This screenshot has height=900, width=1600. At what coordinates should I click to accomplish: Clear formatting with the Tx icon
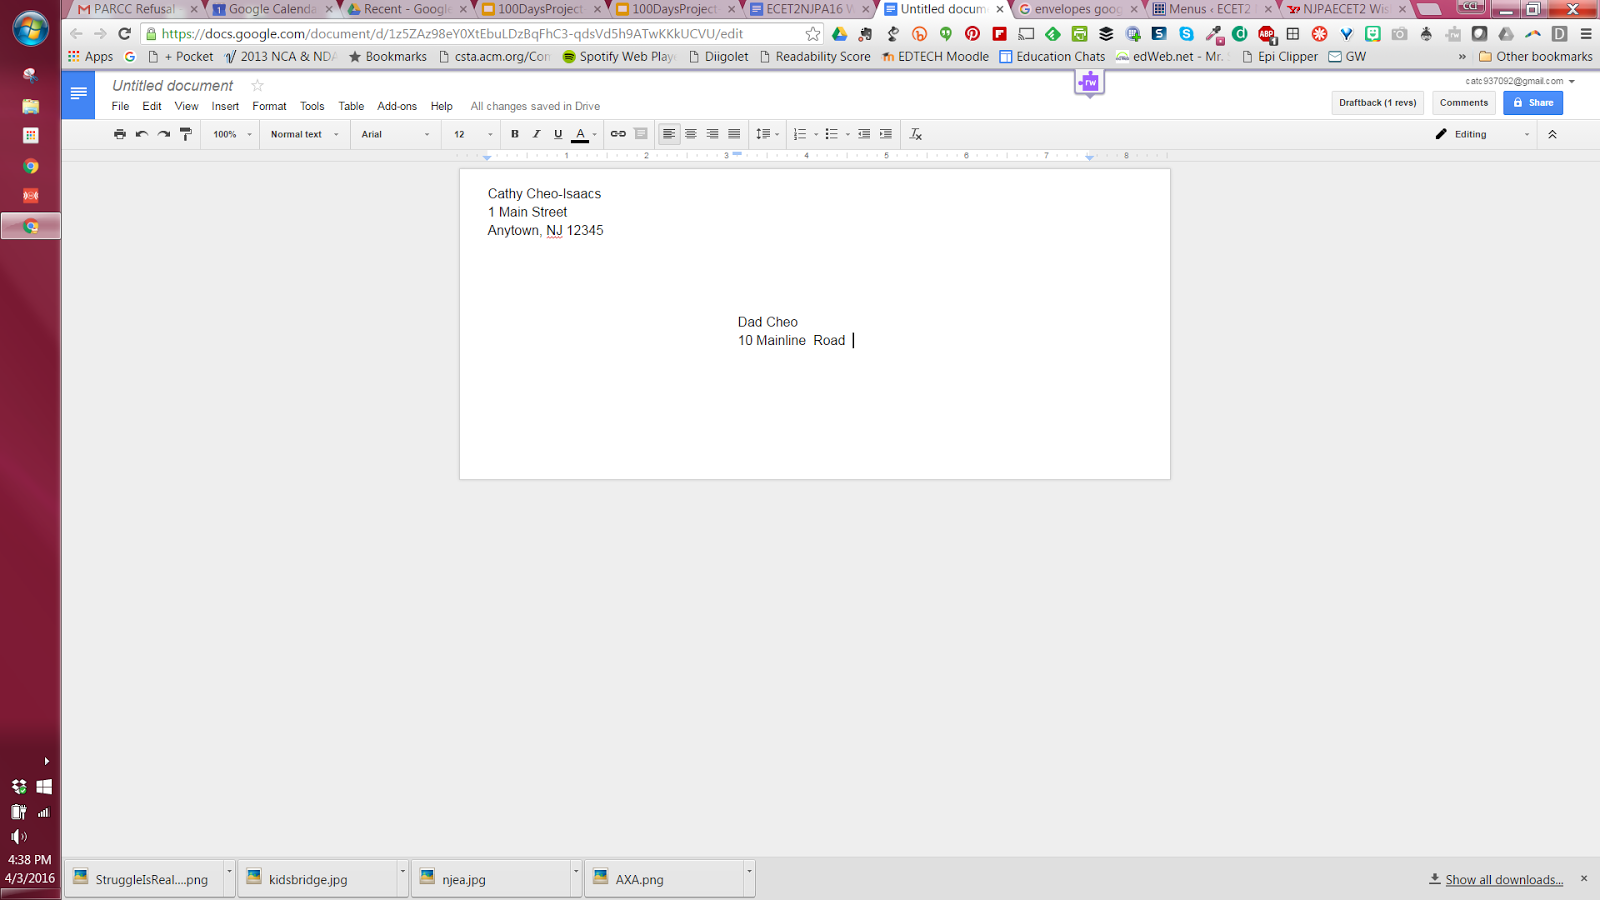coord(915,134)
